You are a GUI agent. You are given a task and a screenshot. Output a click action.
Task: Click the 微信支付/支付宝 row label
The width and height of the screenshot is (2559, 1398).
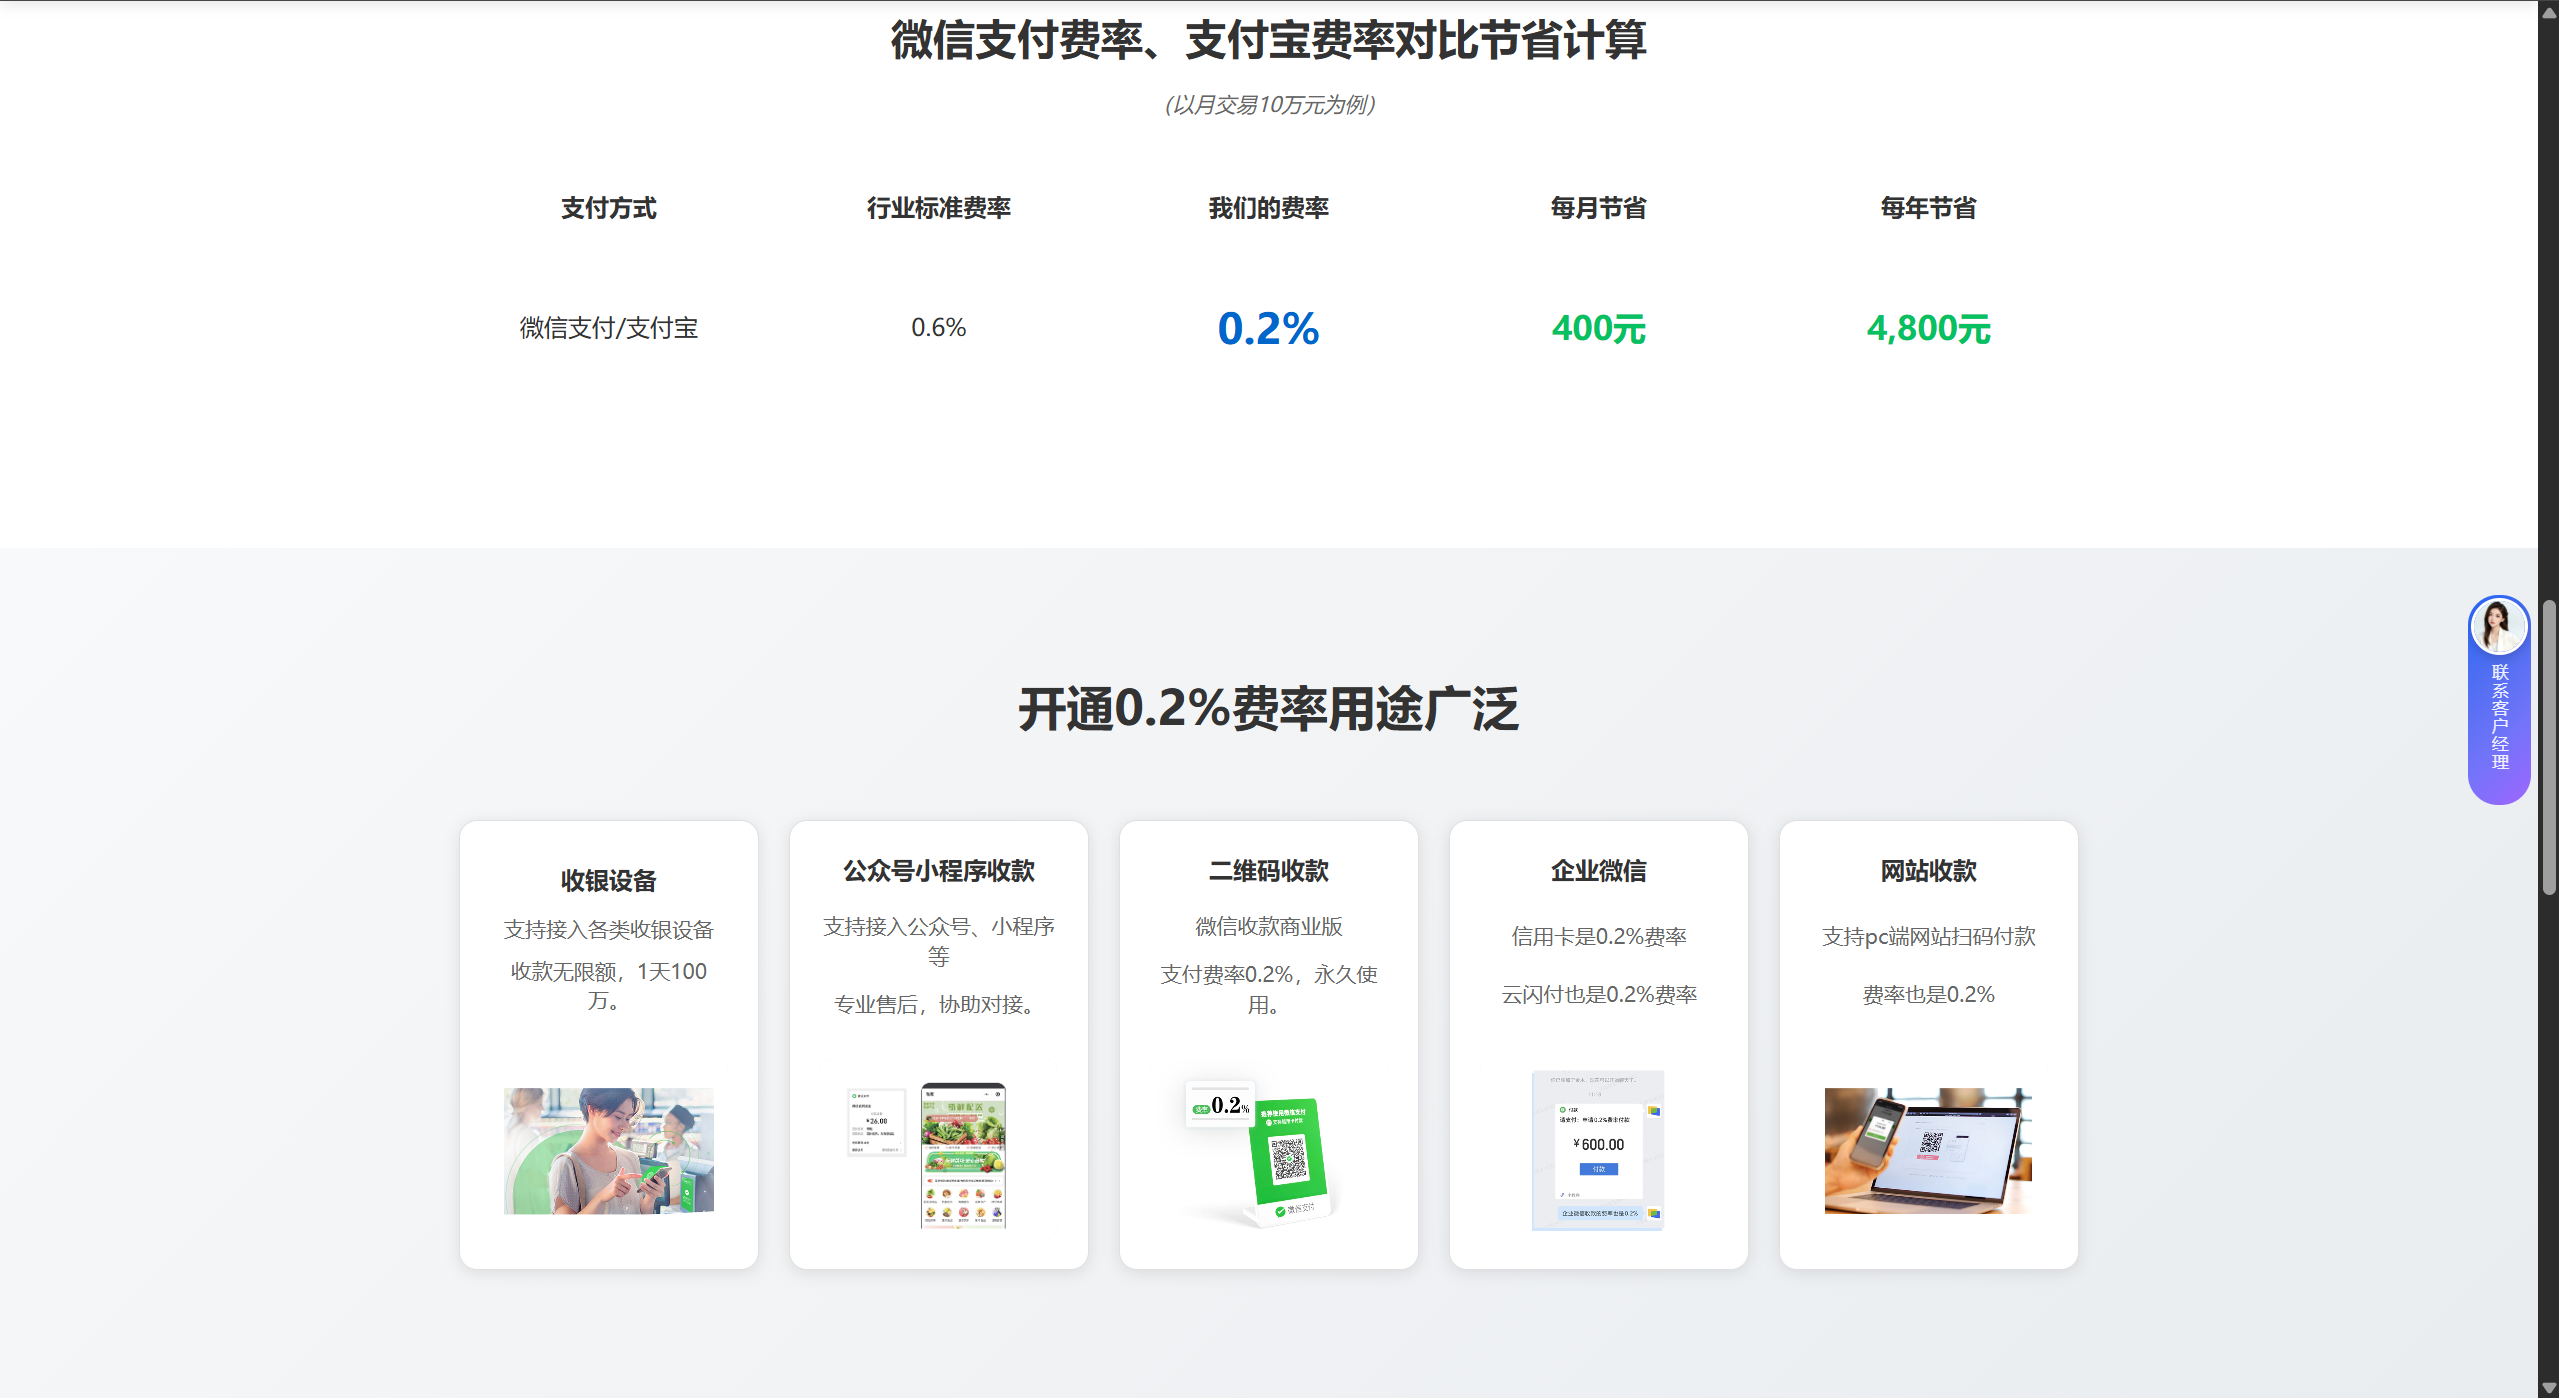pos(608,328)
